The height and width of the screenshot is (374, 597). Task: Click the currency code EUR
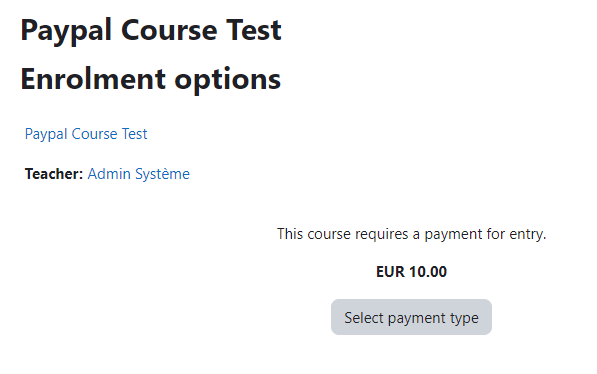coord(390,272)
